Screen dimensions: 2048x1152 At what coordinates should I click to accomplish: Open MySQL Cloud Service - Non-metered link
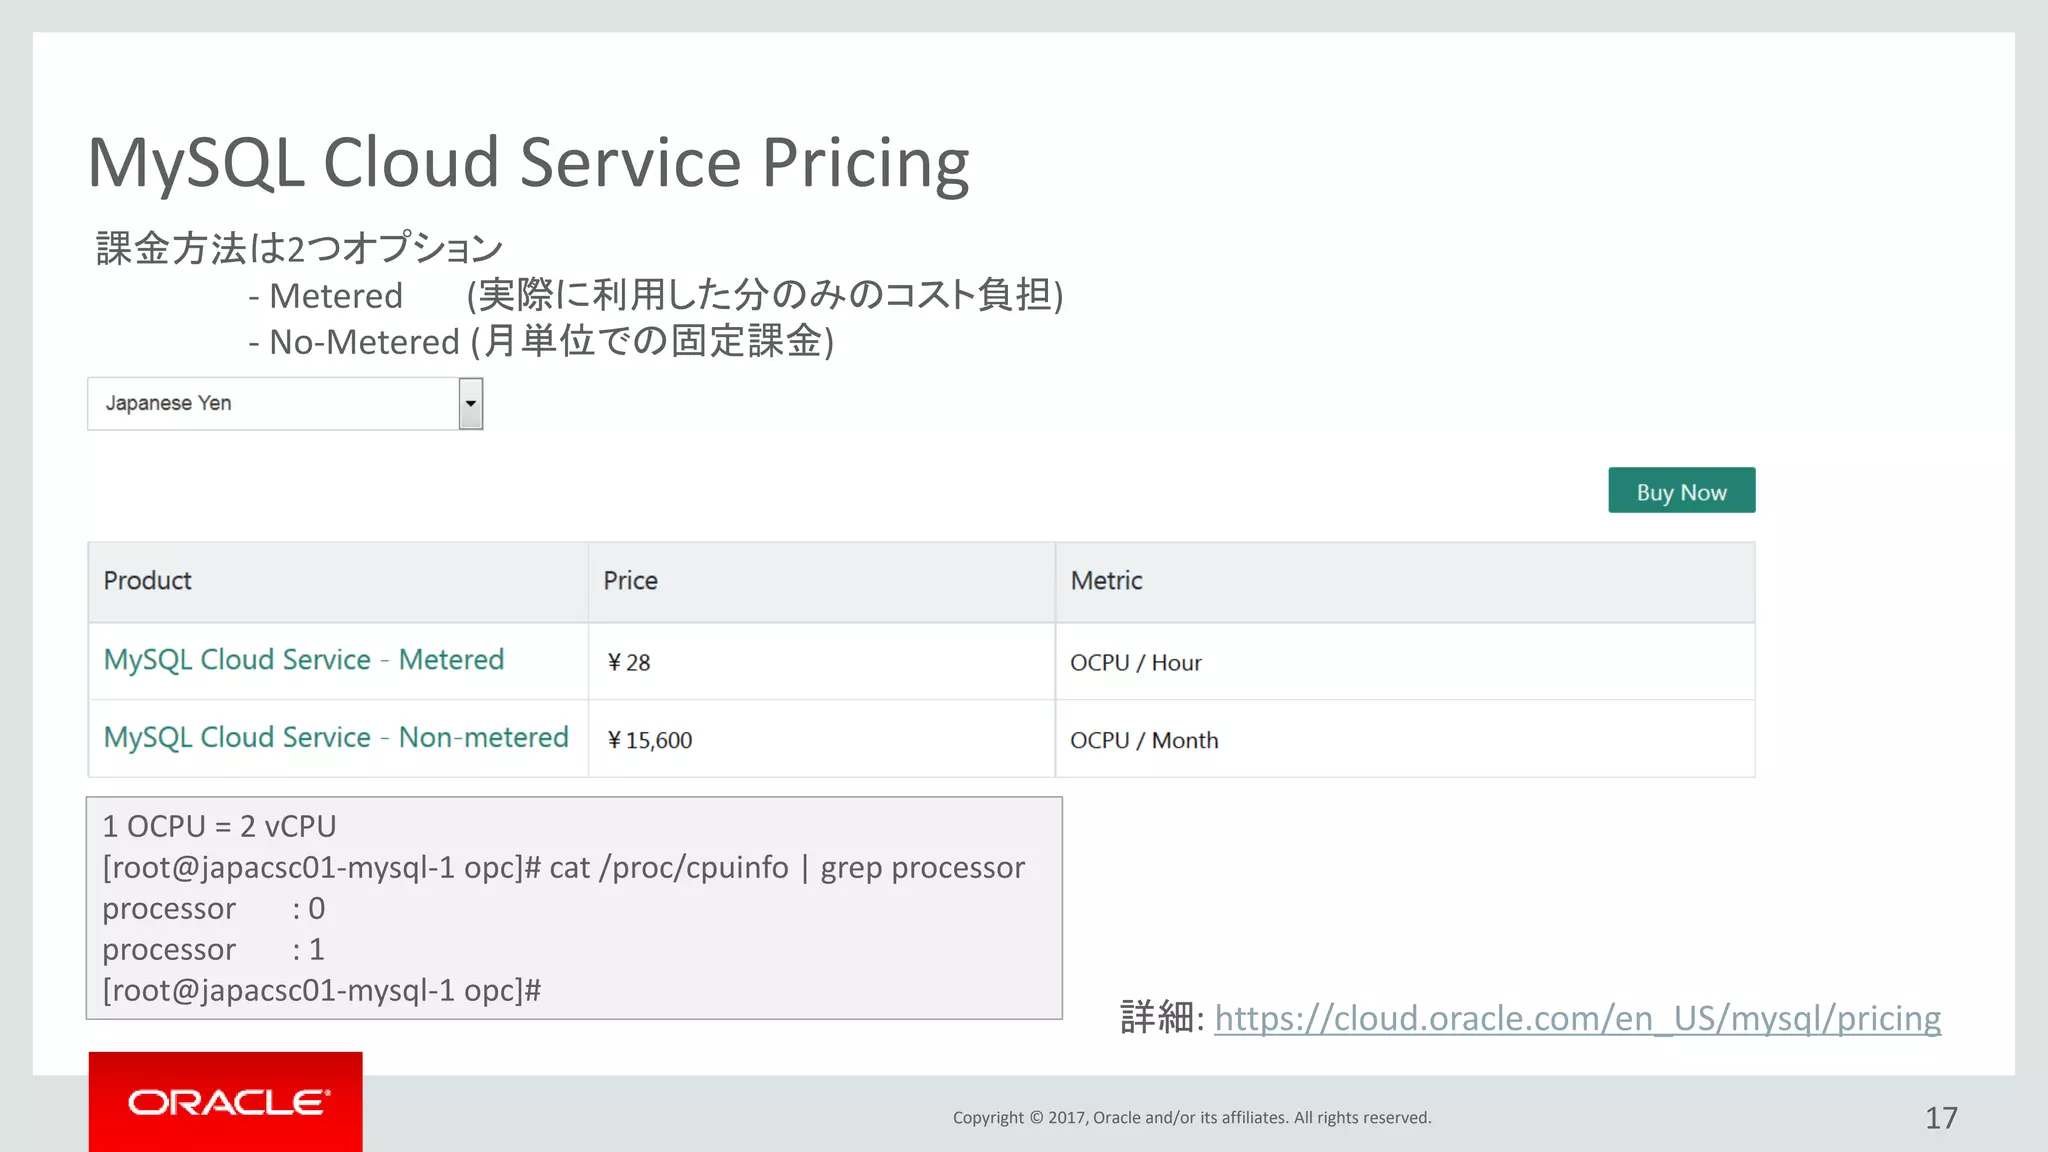(336, 738)
